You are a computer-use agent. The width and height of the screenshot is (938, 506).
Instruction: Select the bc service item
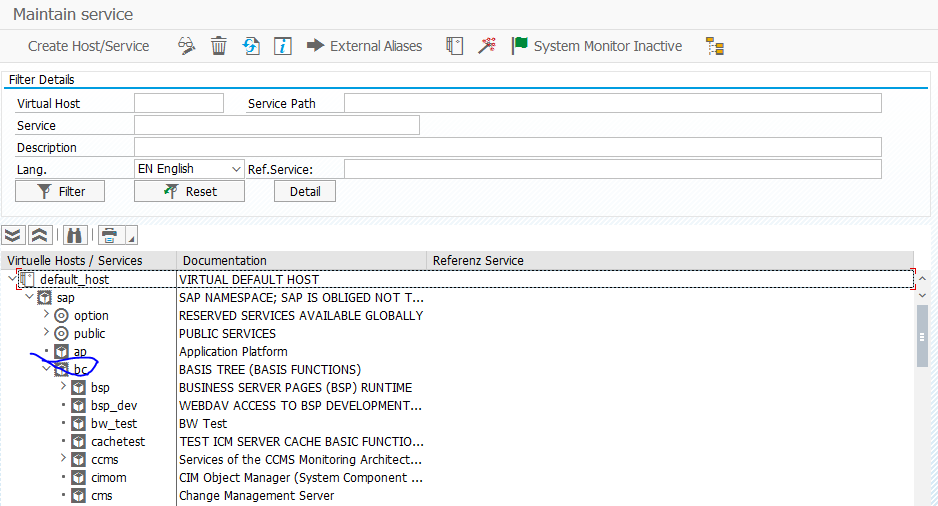(81, 369)
